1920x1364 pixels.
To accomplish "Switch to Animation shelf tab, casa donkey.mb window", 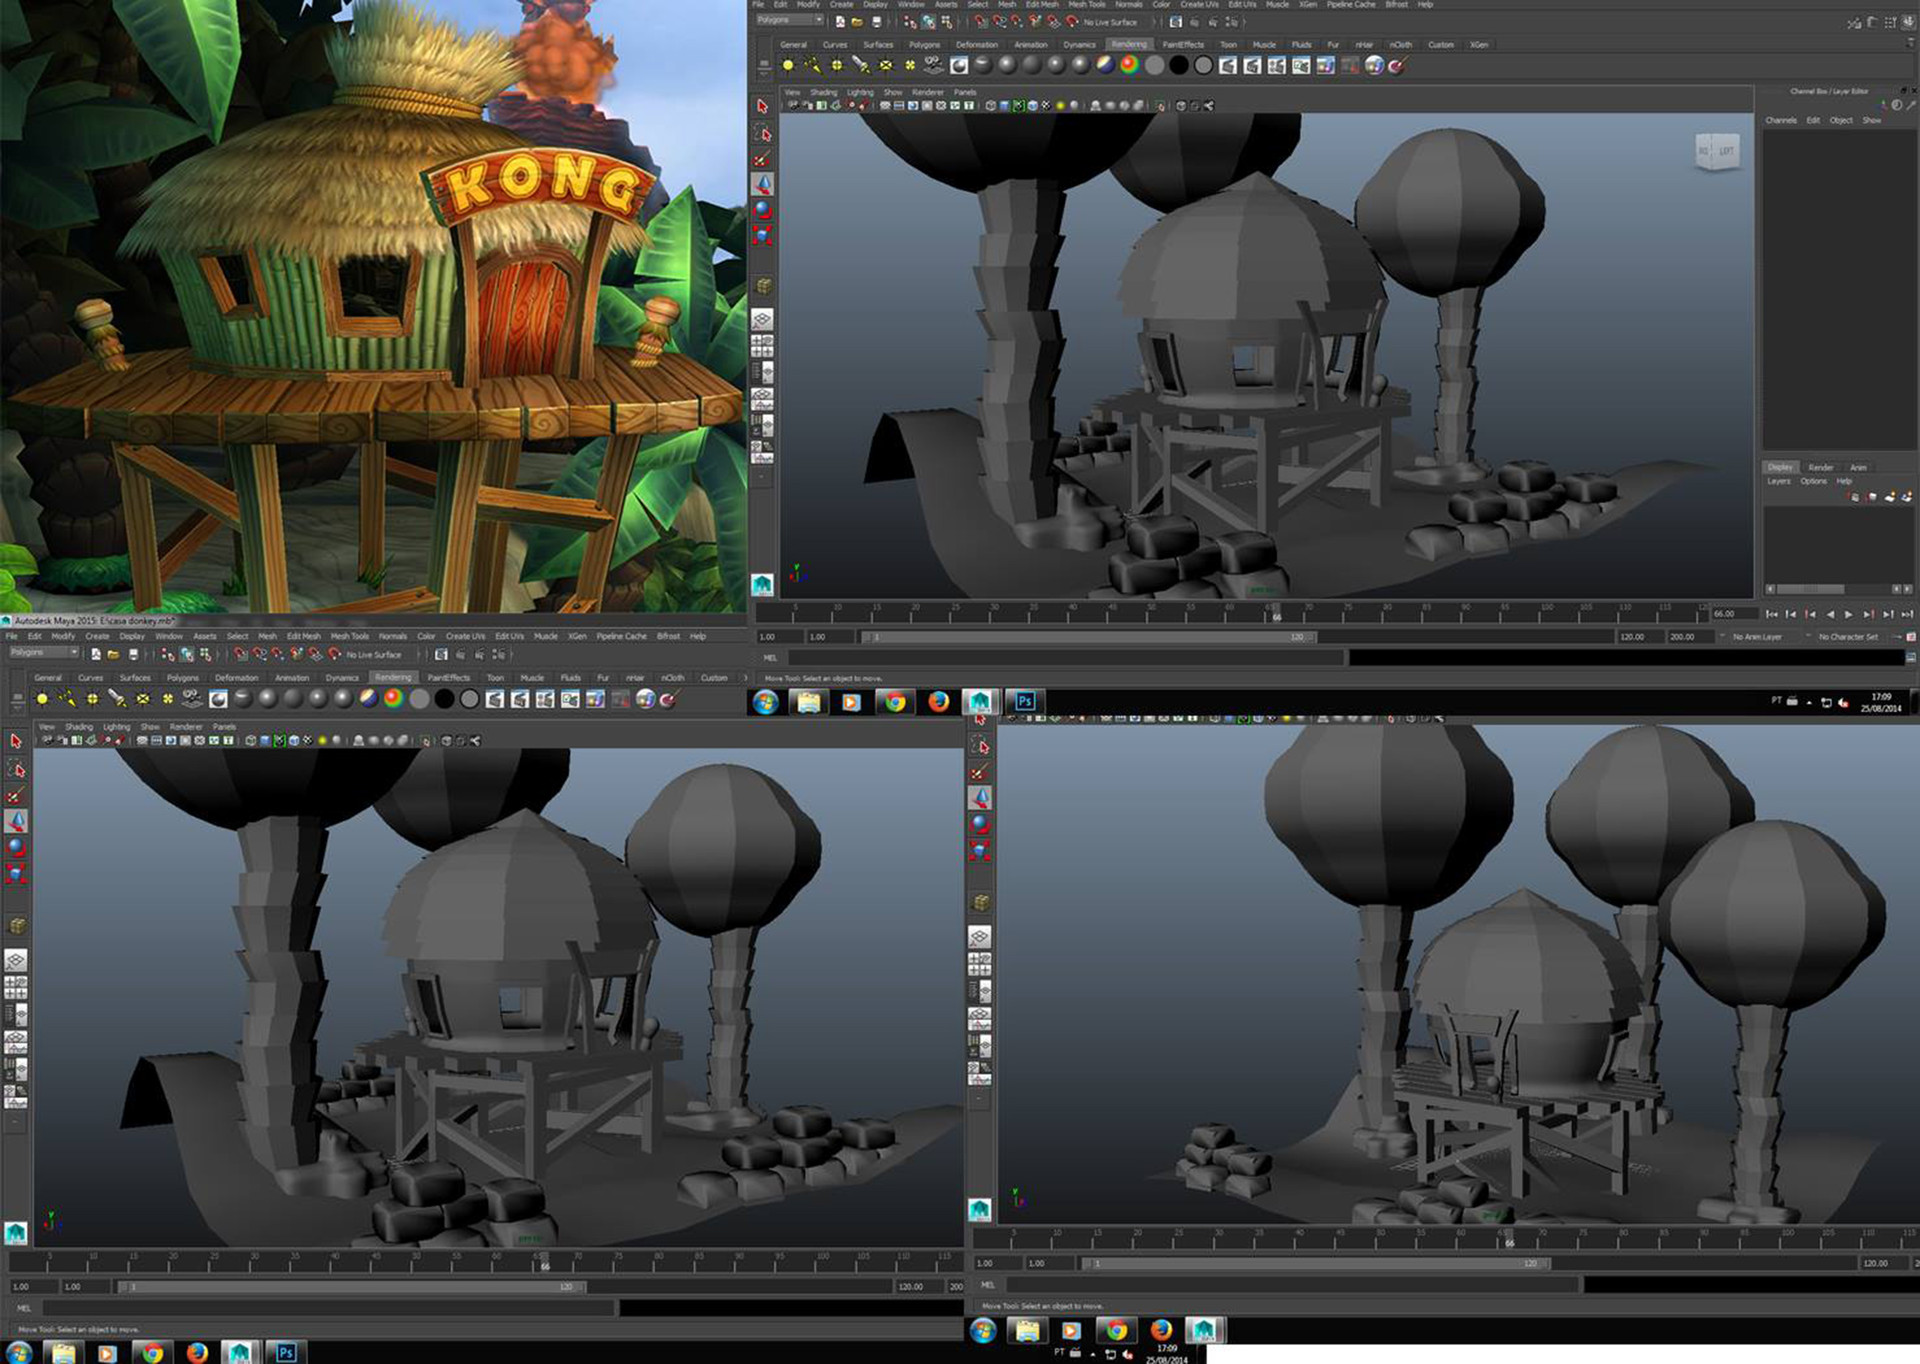I will (291, 678).
